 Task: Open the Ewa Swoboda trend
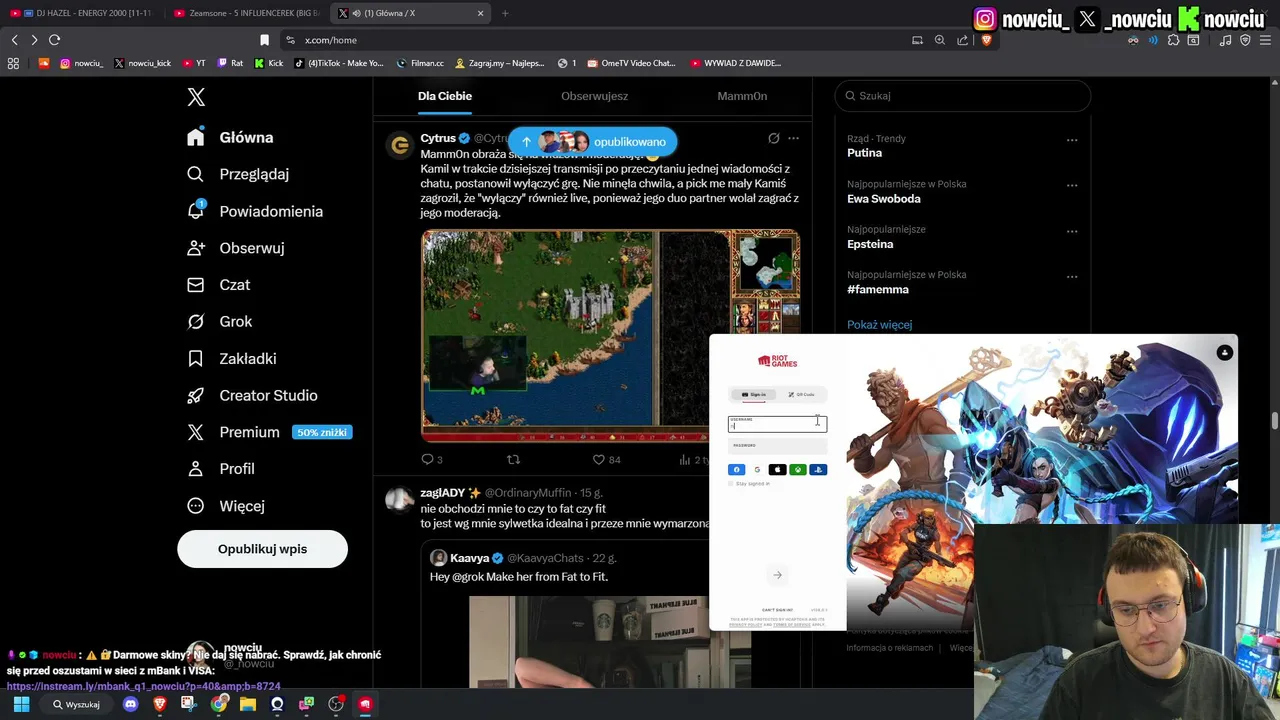click(884, 199)
